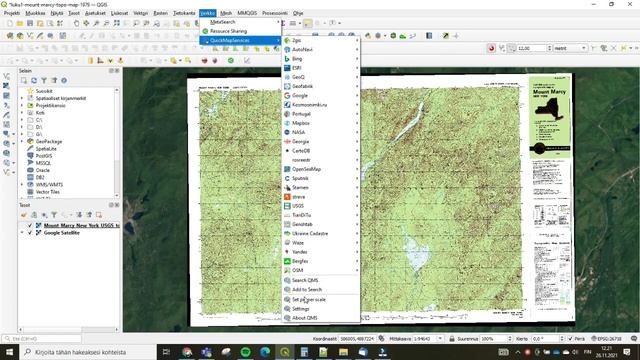Image resolution: width=640 pixels, height=360 pixels.
Task: Click the Open Data Source Manager icon
Action: (x=10, y=36)
